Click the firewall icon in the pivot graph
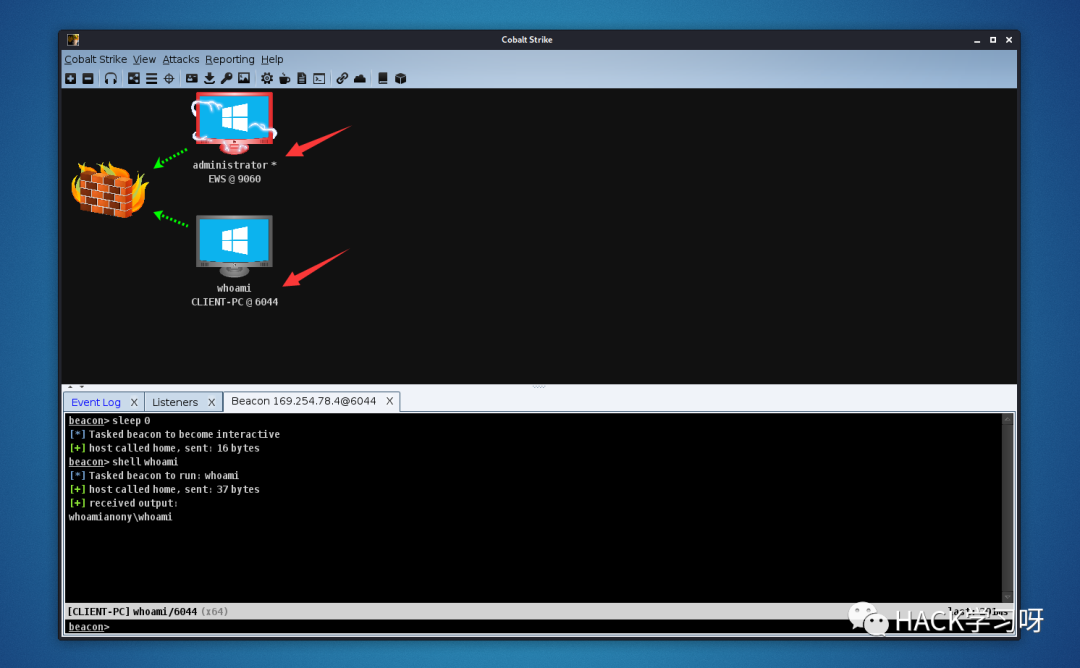1080x668 pixels. tap(110, 189)
